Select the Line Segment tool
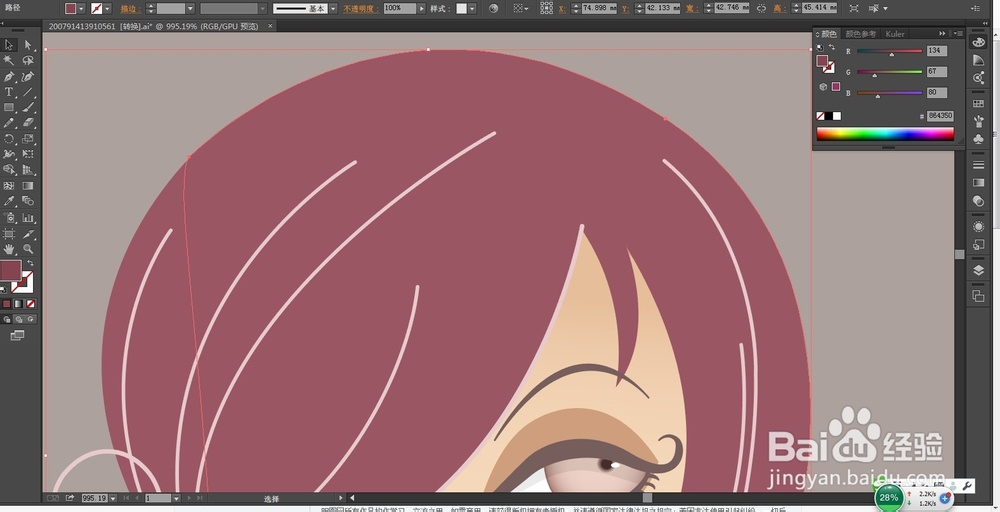Screen dimensions: 1000x512 point(28,92)
